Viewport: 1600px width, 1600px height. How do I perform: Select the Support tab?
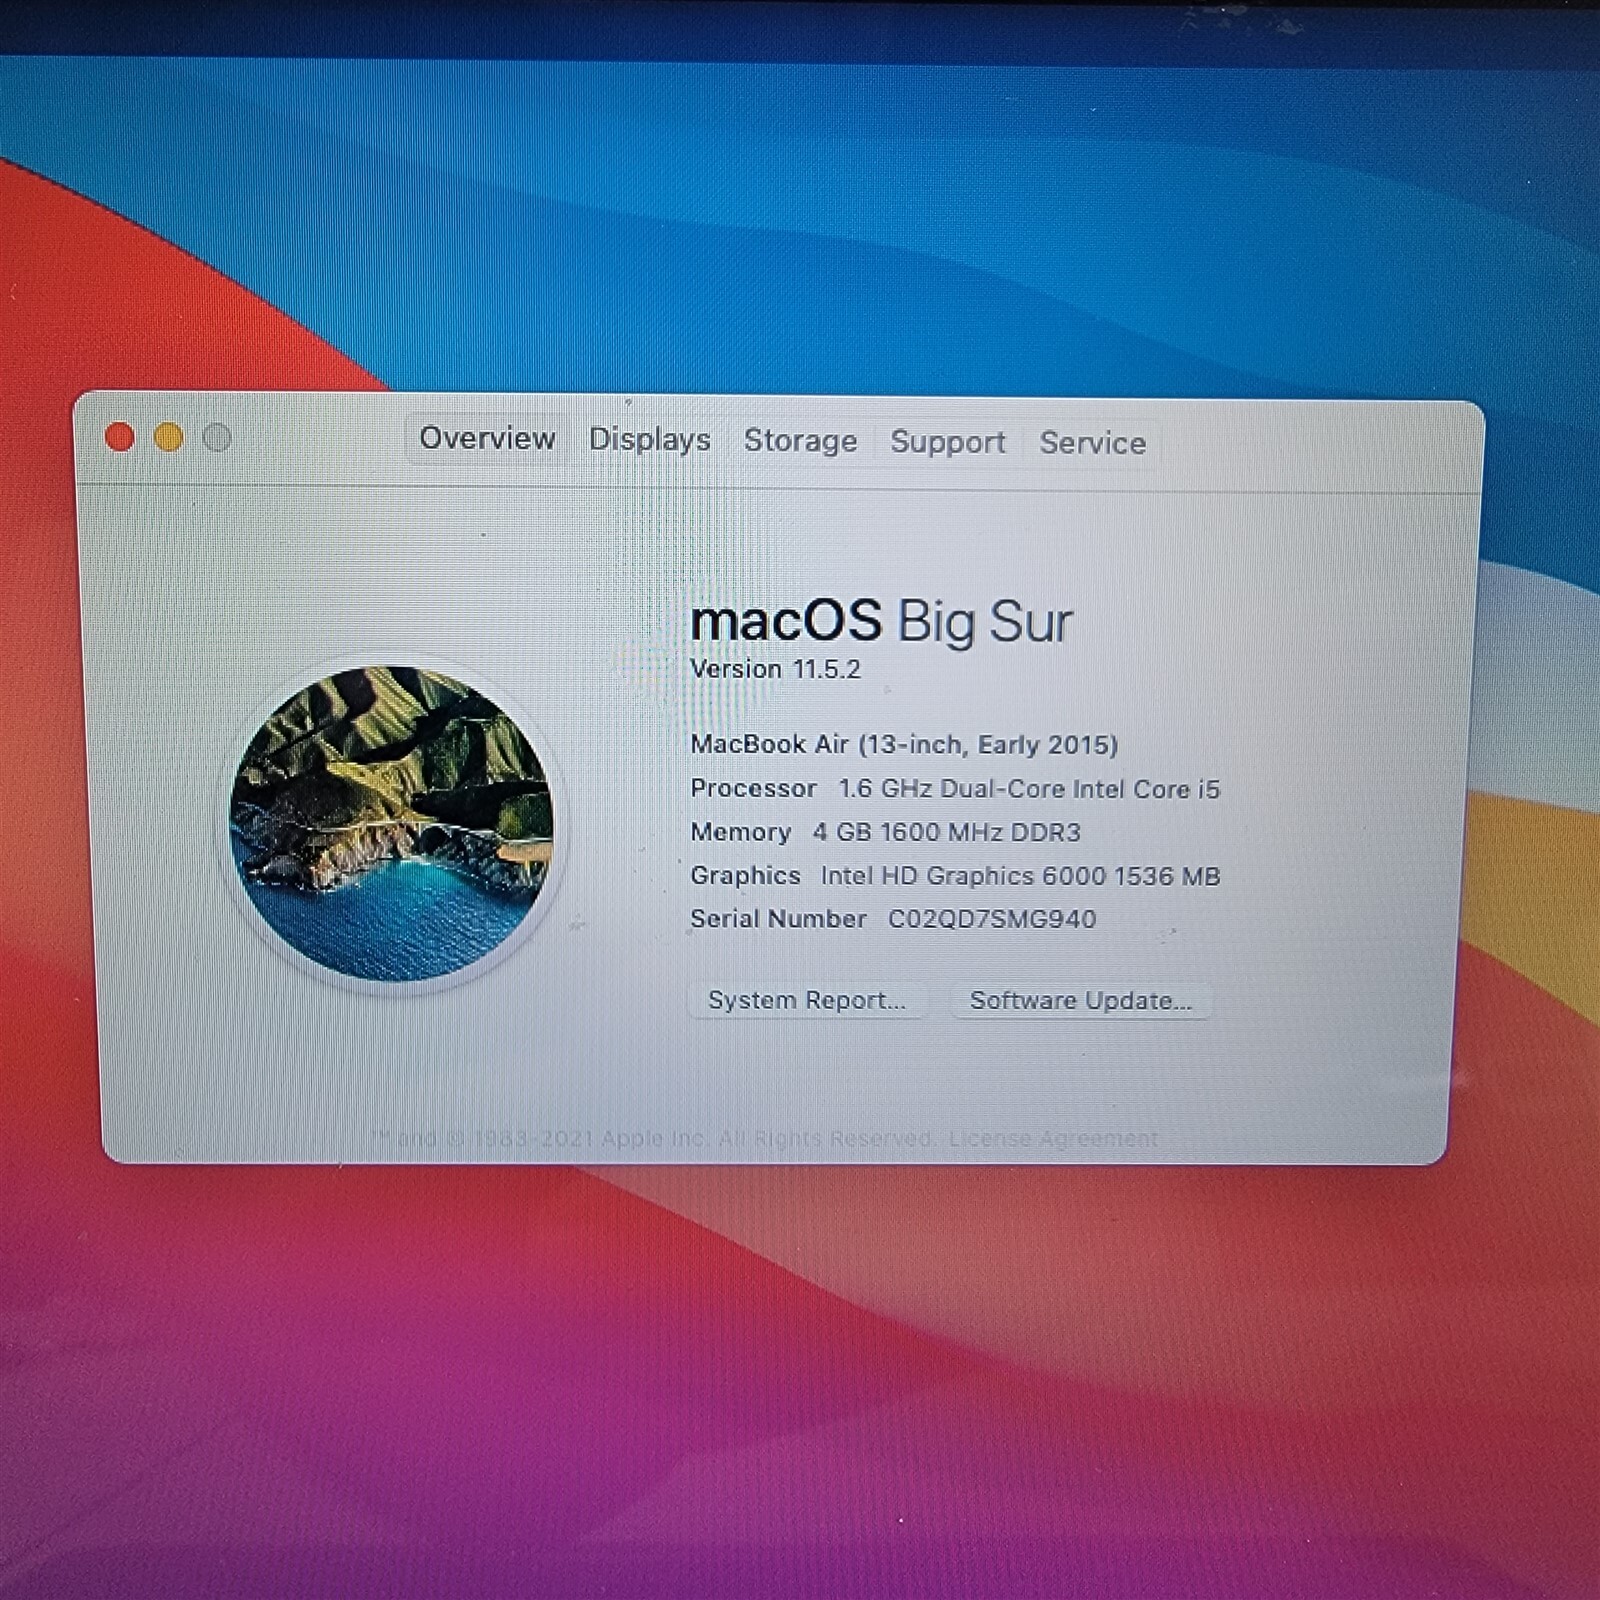[948, 442]
